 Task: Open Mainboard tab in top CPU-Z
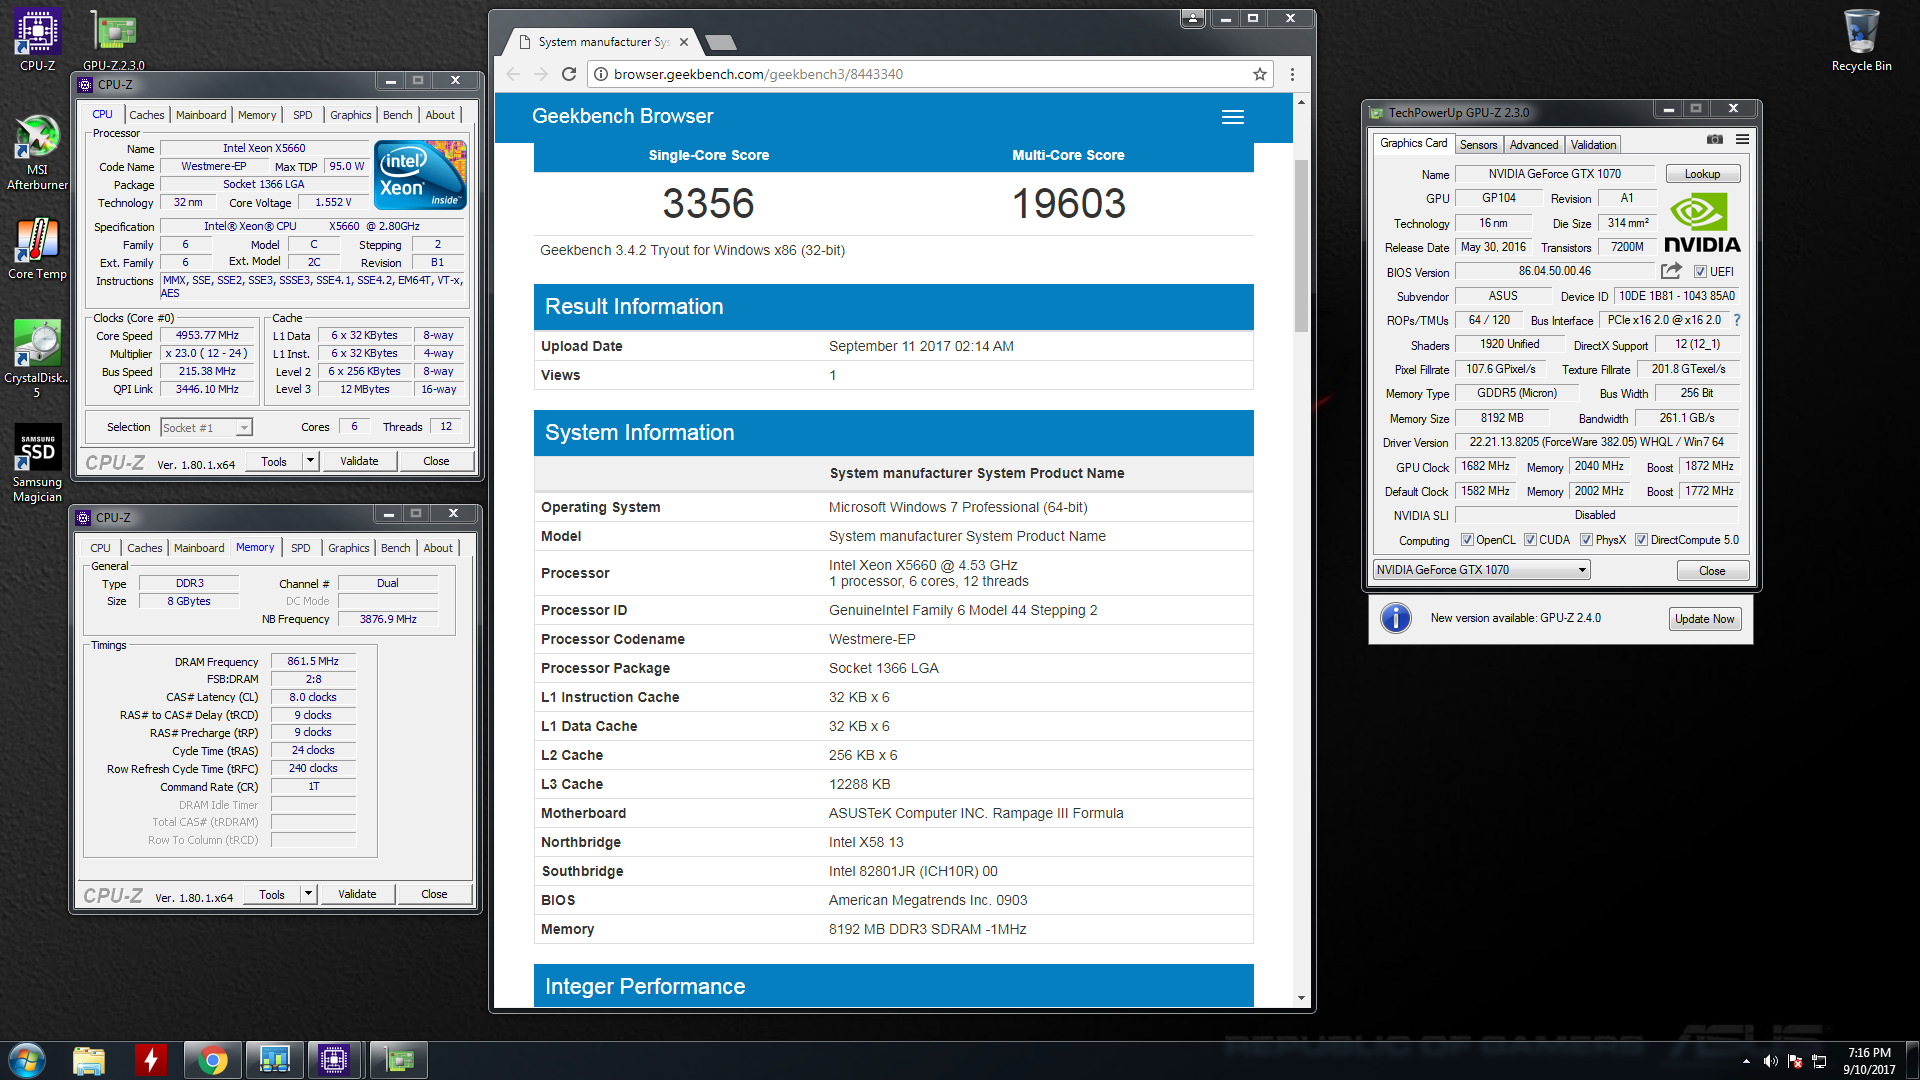(201, 115)
